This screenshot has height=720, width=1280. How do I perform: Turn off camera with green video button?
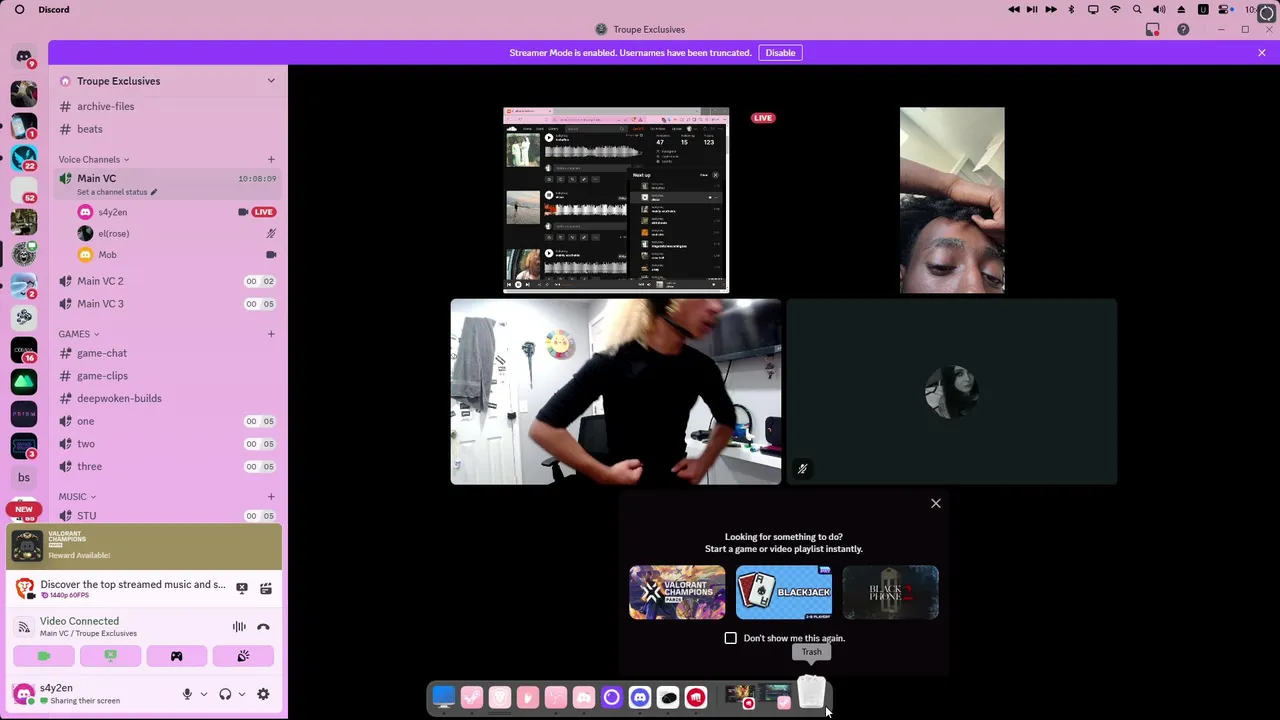click(x=44, y=656)
